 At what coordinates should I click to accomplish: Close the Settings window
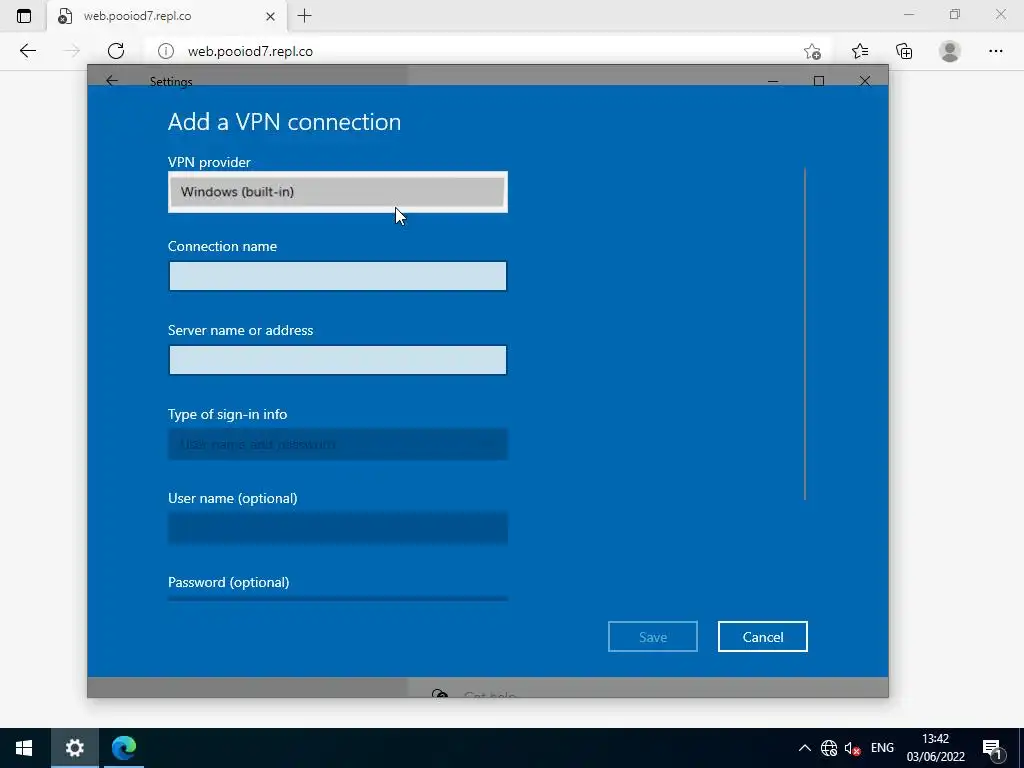coord(865,81)
